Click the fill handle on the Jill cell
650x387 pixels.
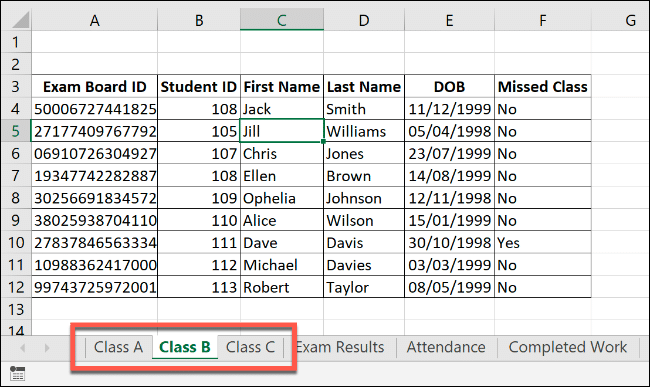pyautogui.click(x=323, y=141)
